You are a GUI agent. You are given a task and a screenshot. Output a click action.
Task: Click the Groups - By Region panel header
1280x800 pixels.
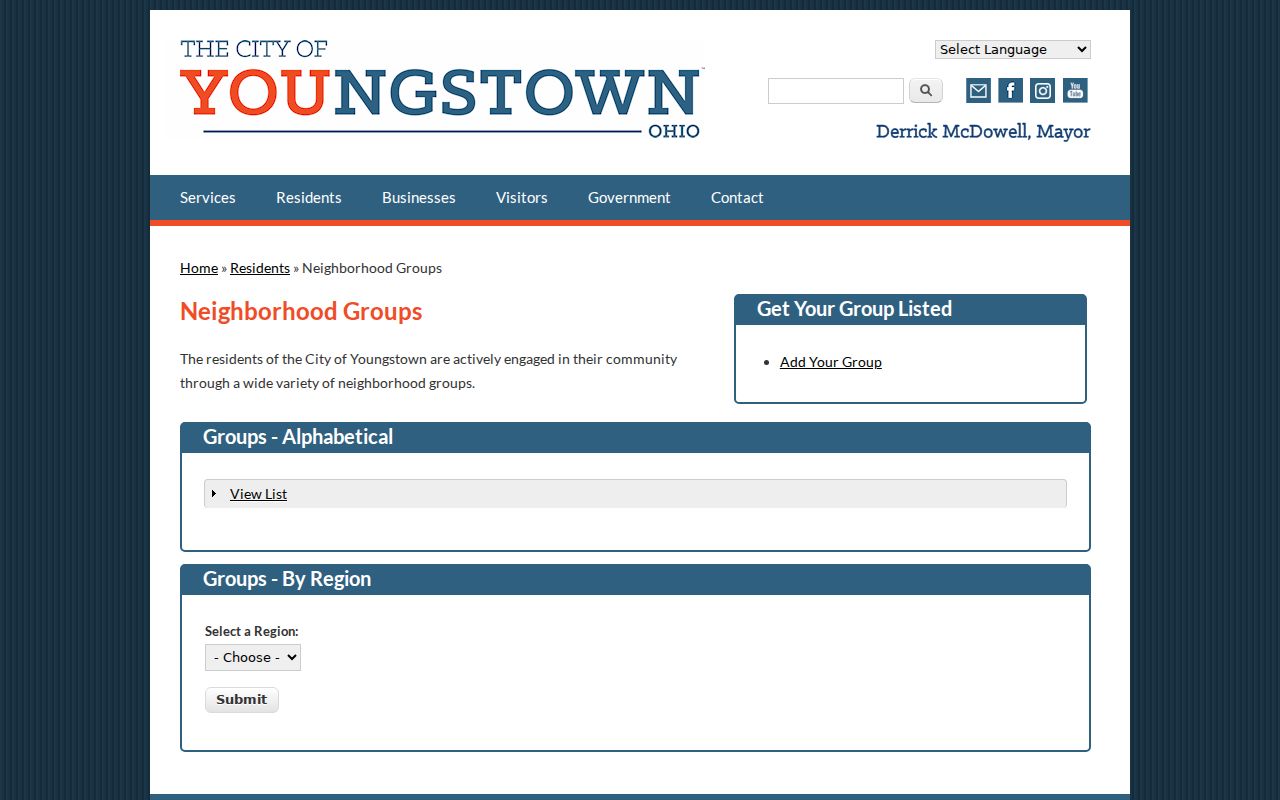pyautogui.click(x=635, y=580)
